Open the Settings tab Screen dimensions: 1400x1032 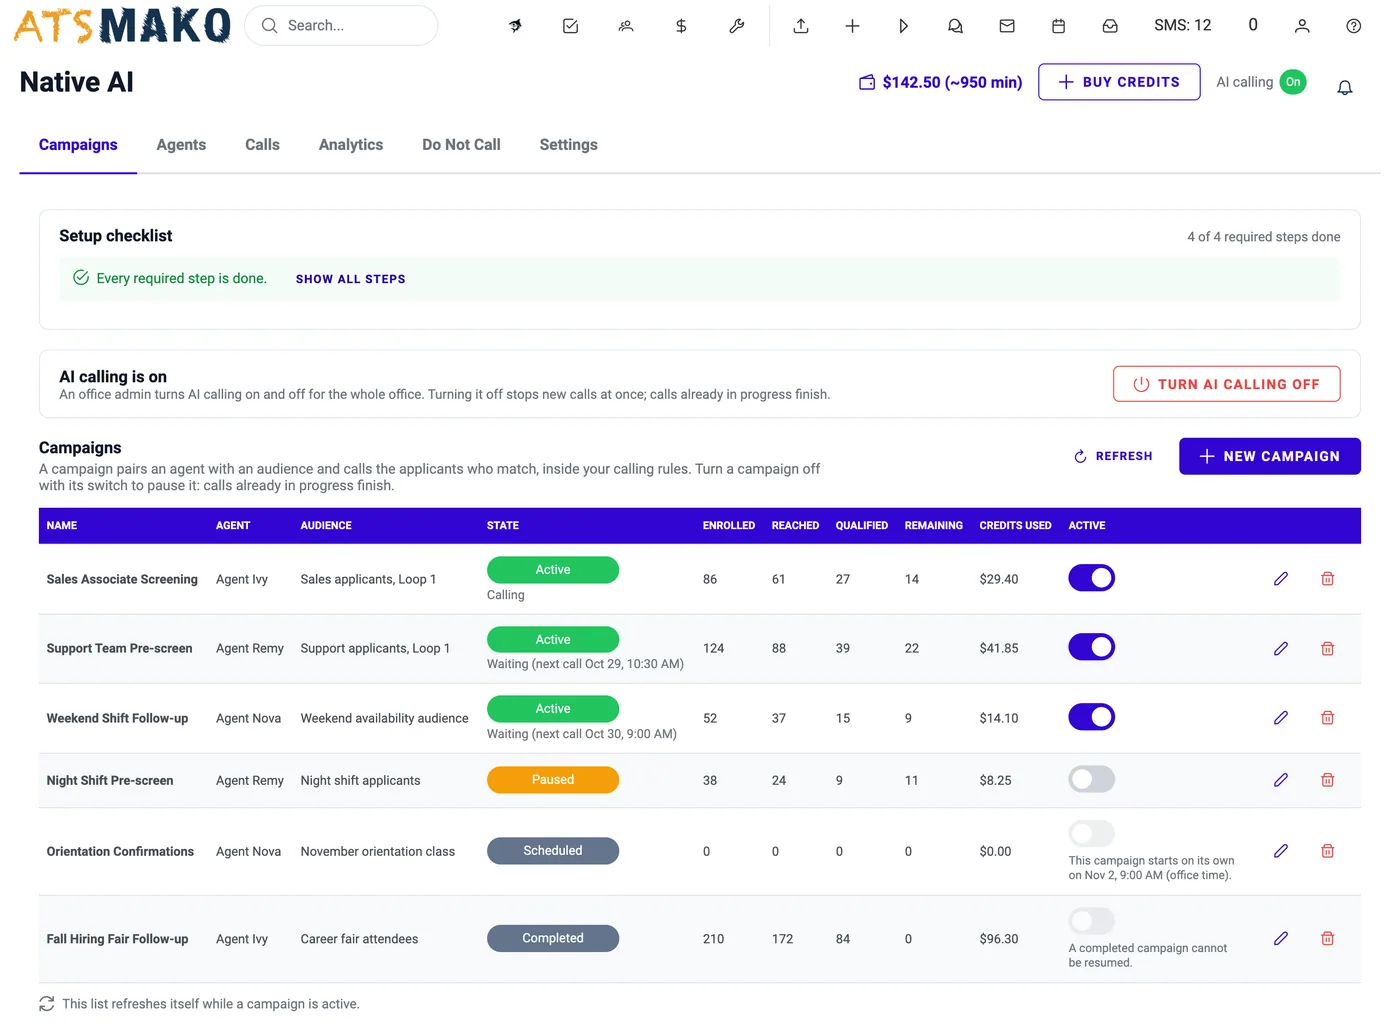568,145
